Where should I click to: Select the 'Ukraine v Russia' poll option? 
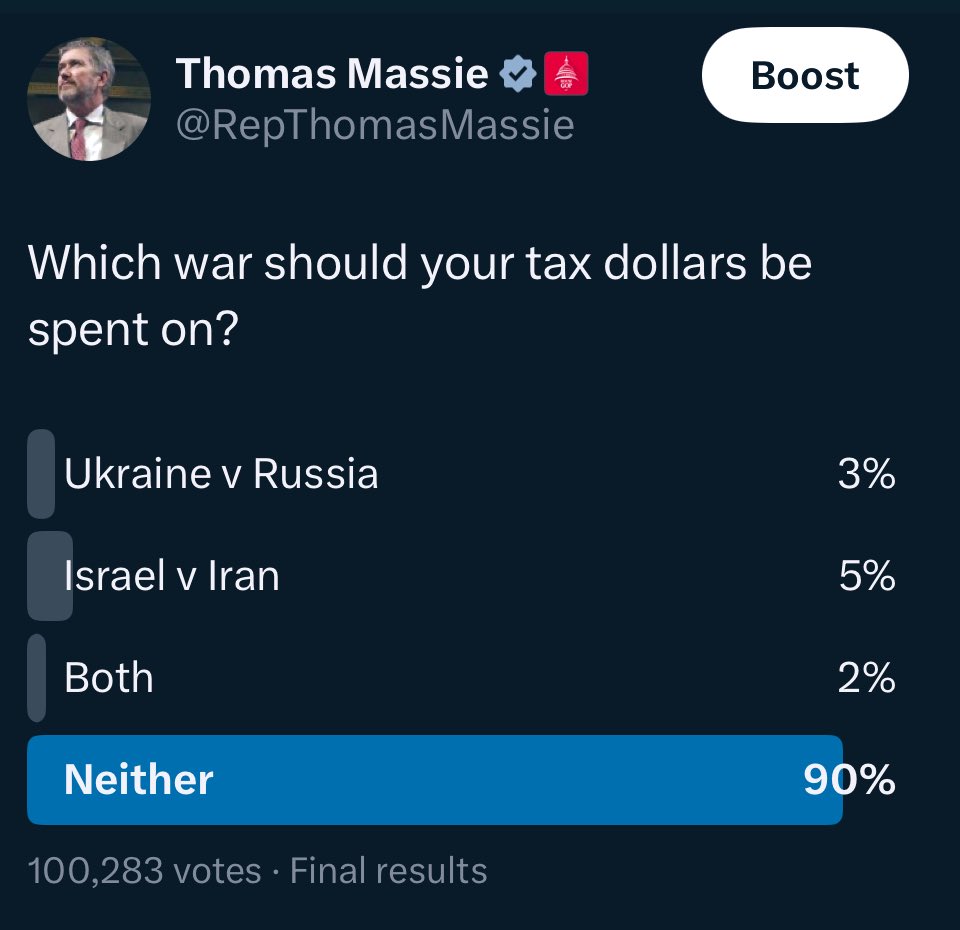(x=221, y=474)
